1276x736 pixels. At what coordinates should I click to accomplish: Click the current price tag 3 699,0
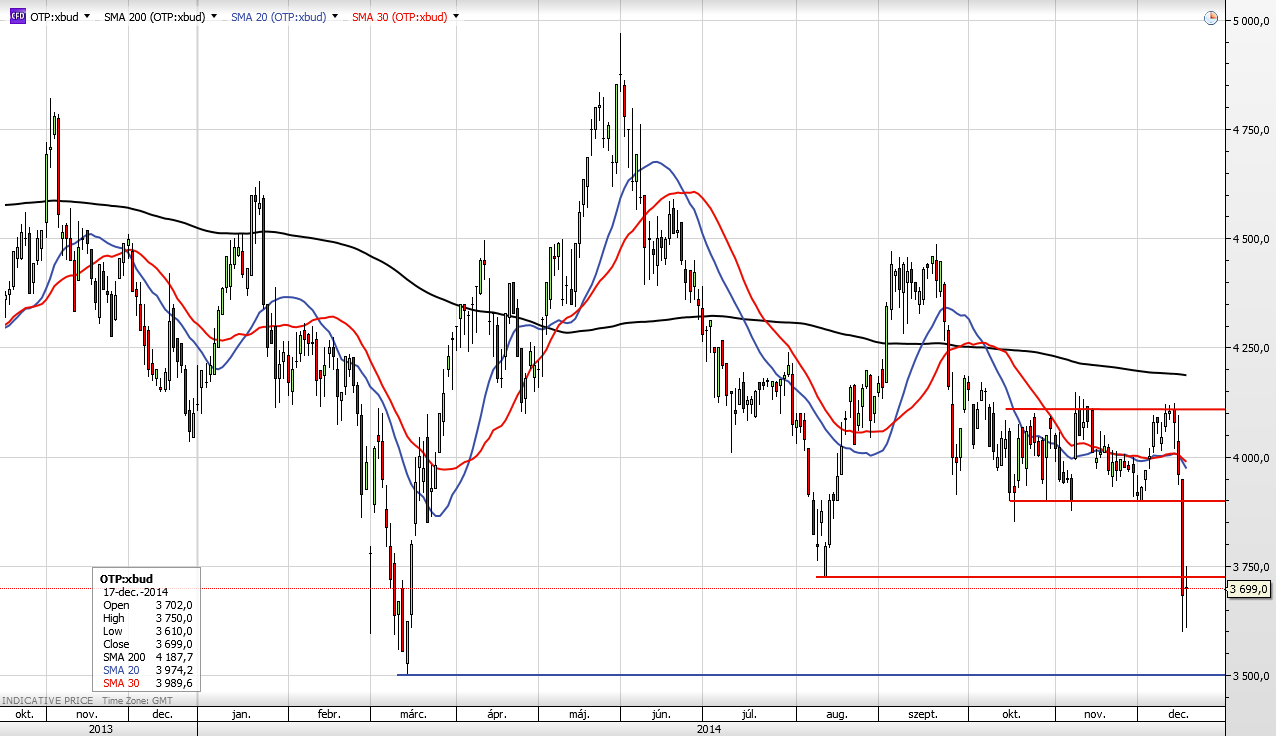tap(1249, 589)
